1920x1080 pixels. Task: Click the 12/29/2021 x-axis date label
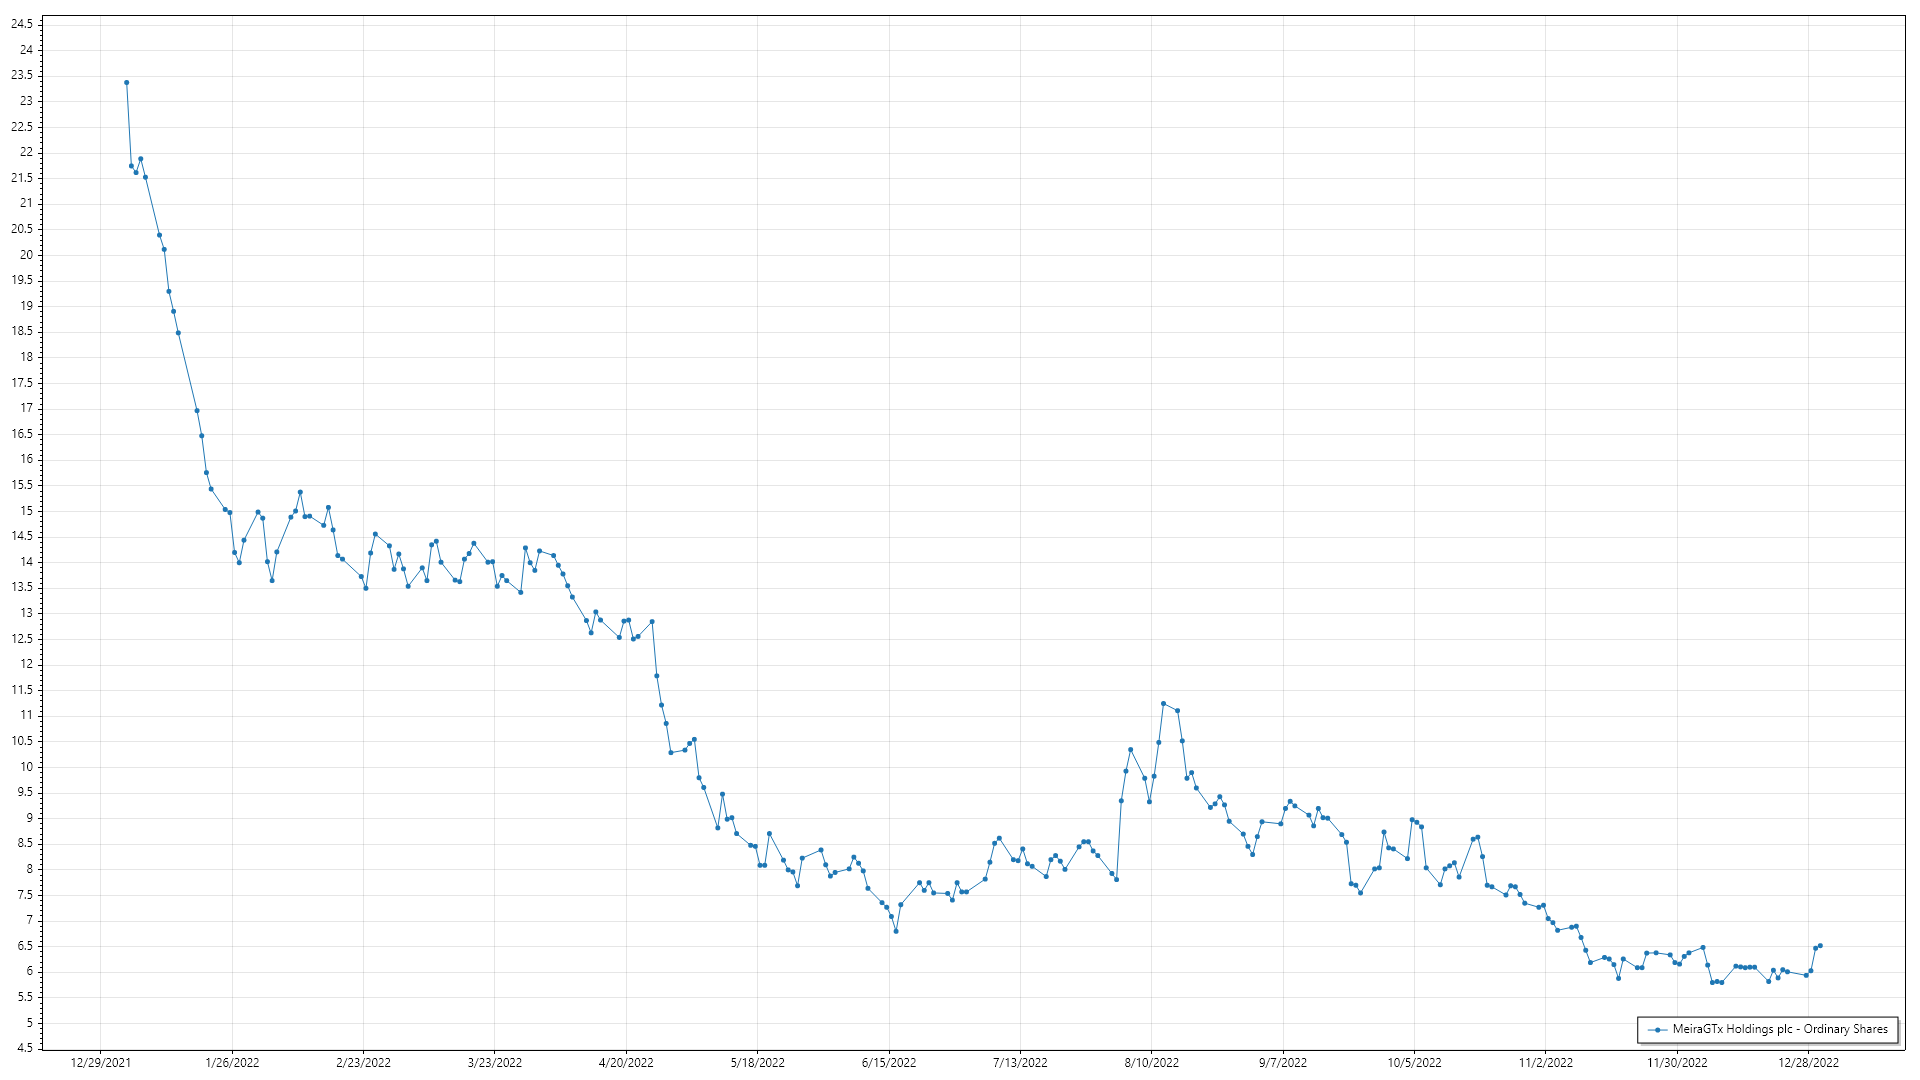(x=100, y=1063)
